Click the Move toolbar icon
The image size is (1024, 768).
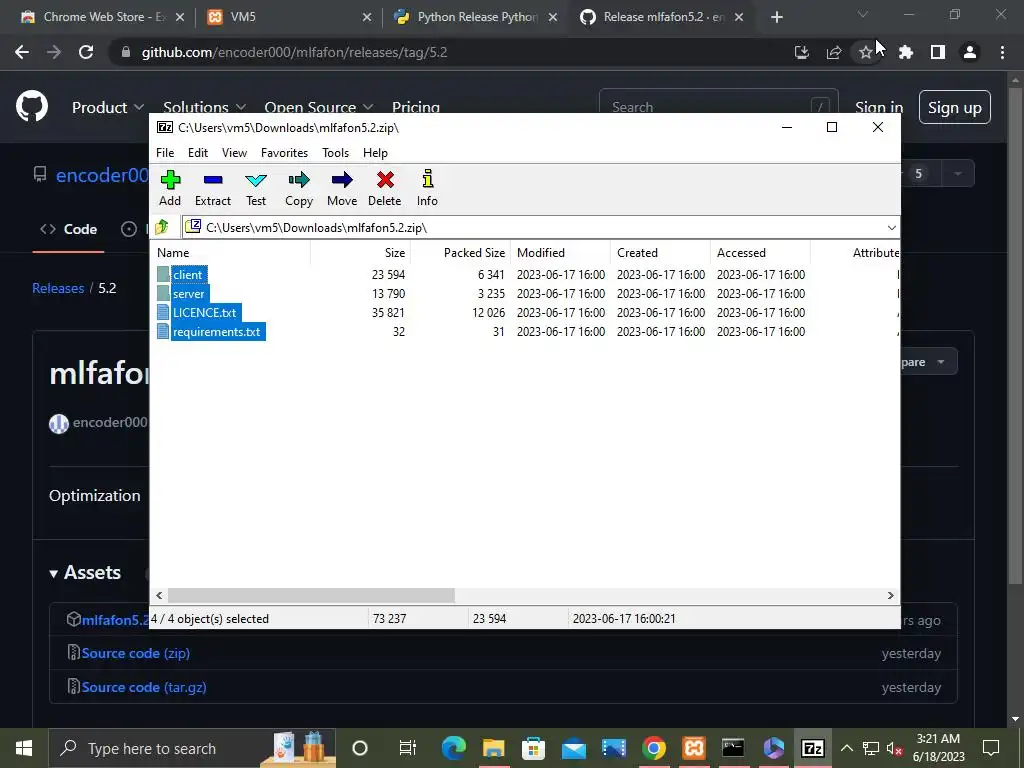342,188
